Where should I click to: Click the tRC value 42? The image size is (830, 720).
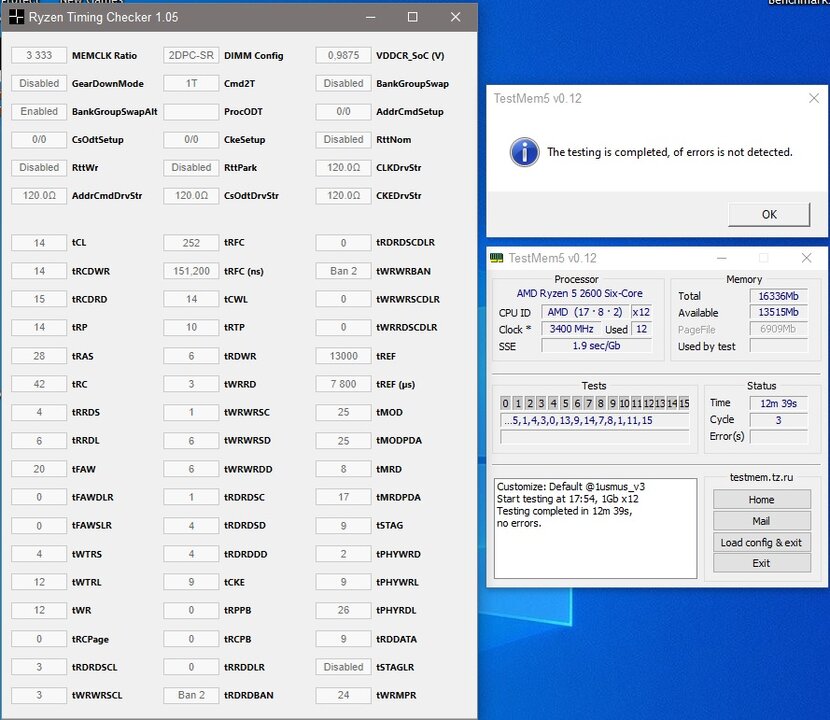pos(39,384)
